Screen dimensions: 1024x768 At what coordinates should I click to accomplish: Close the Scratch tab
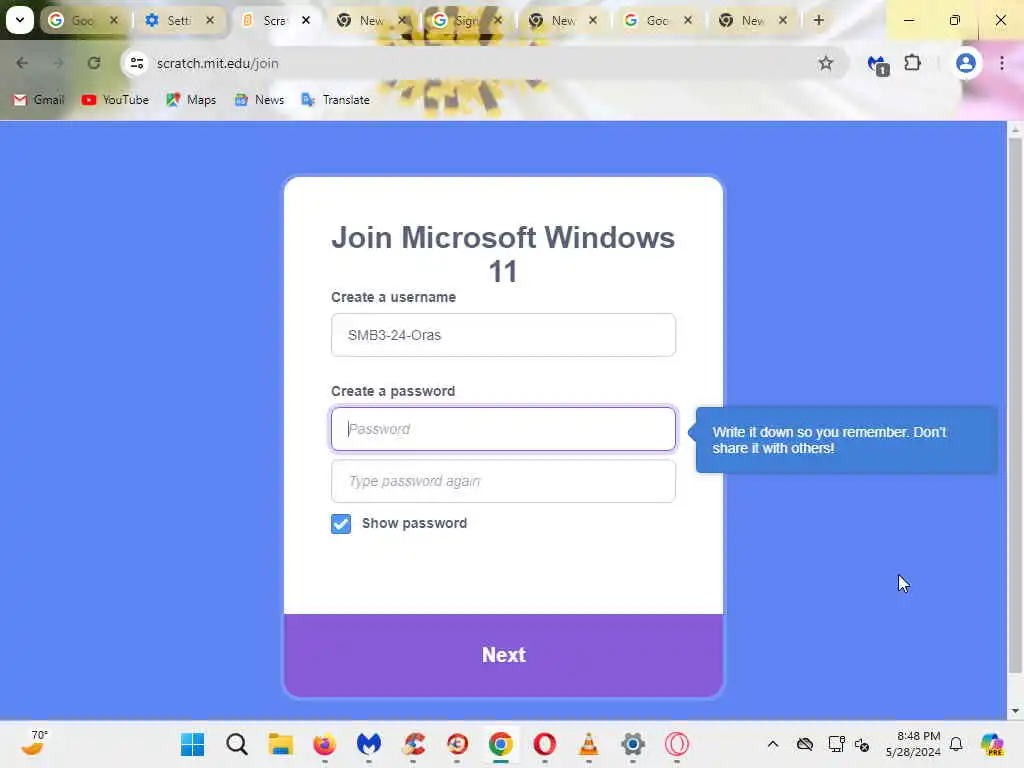(x=306, y=20)
